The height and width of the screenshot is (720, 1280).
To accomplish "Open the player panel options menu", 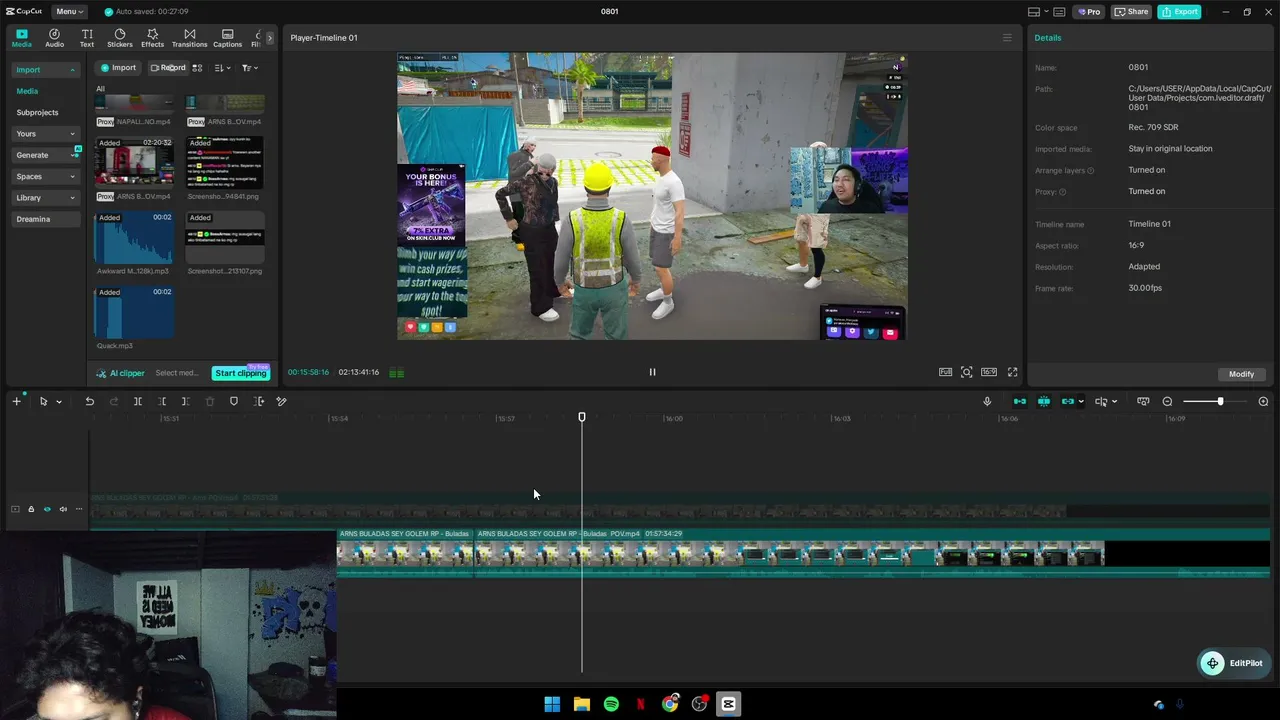I will coord(1007,38).
